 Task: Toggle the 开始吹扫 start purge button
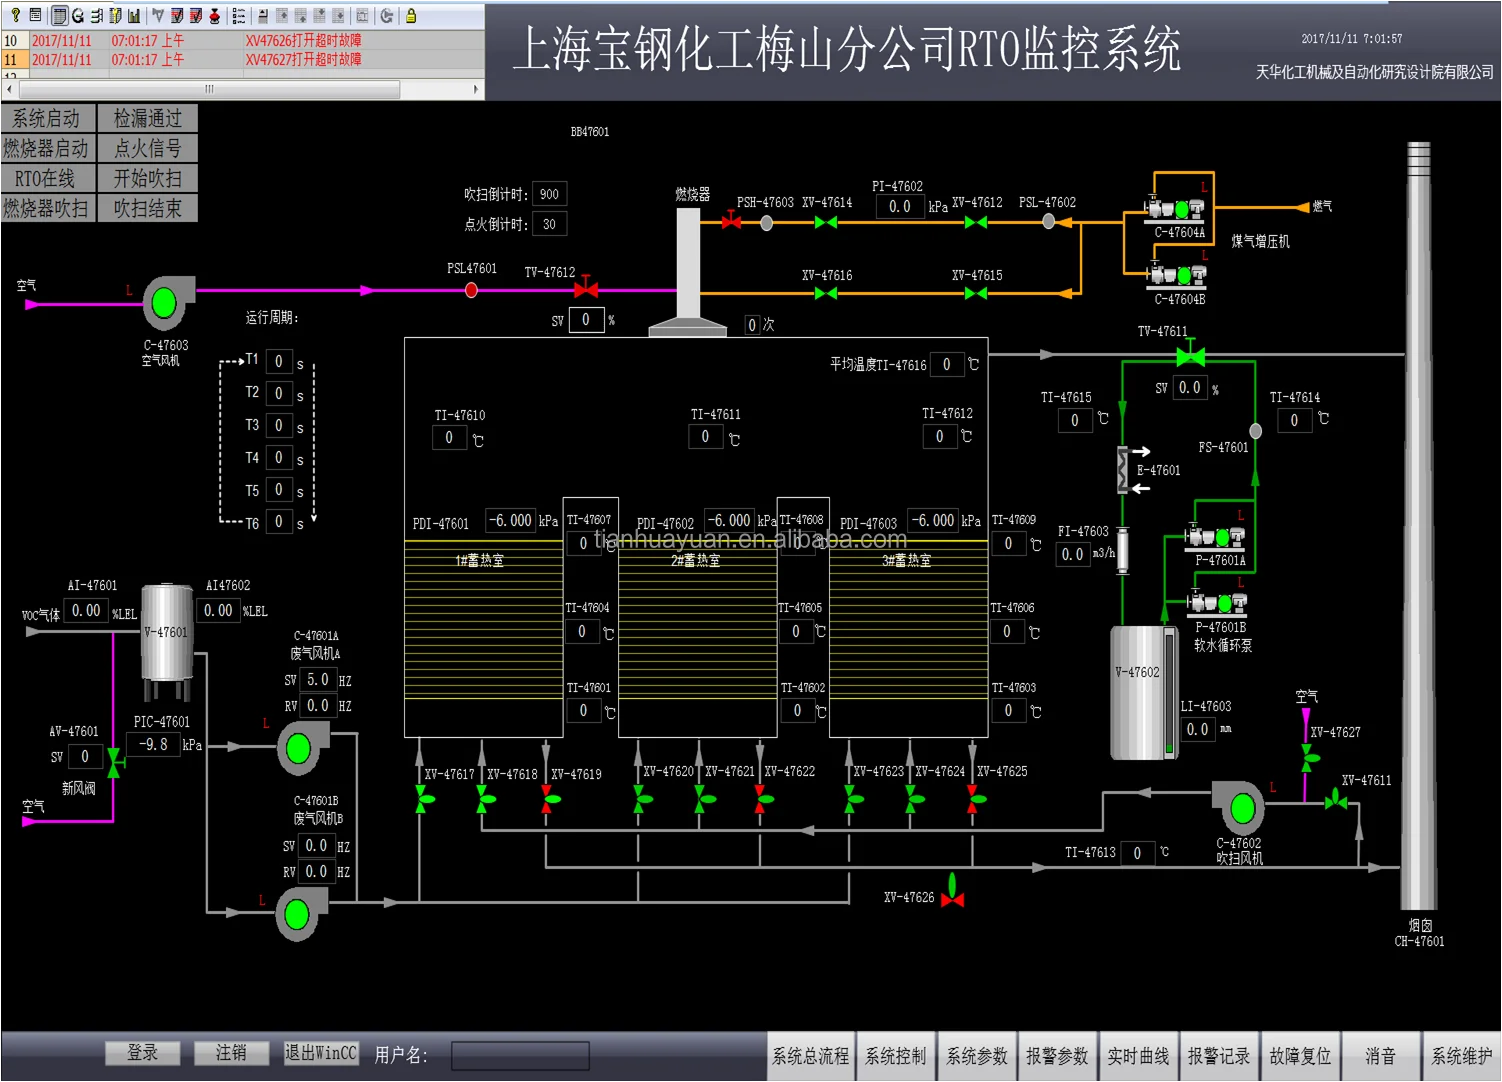tap(148, 178)
